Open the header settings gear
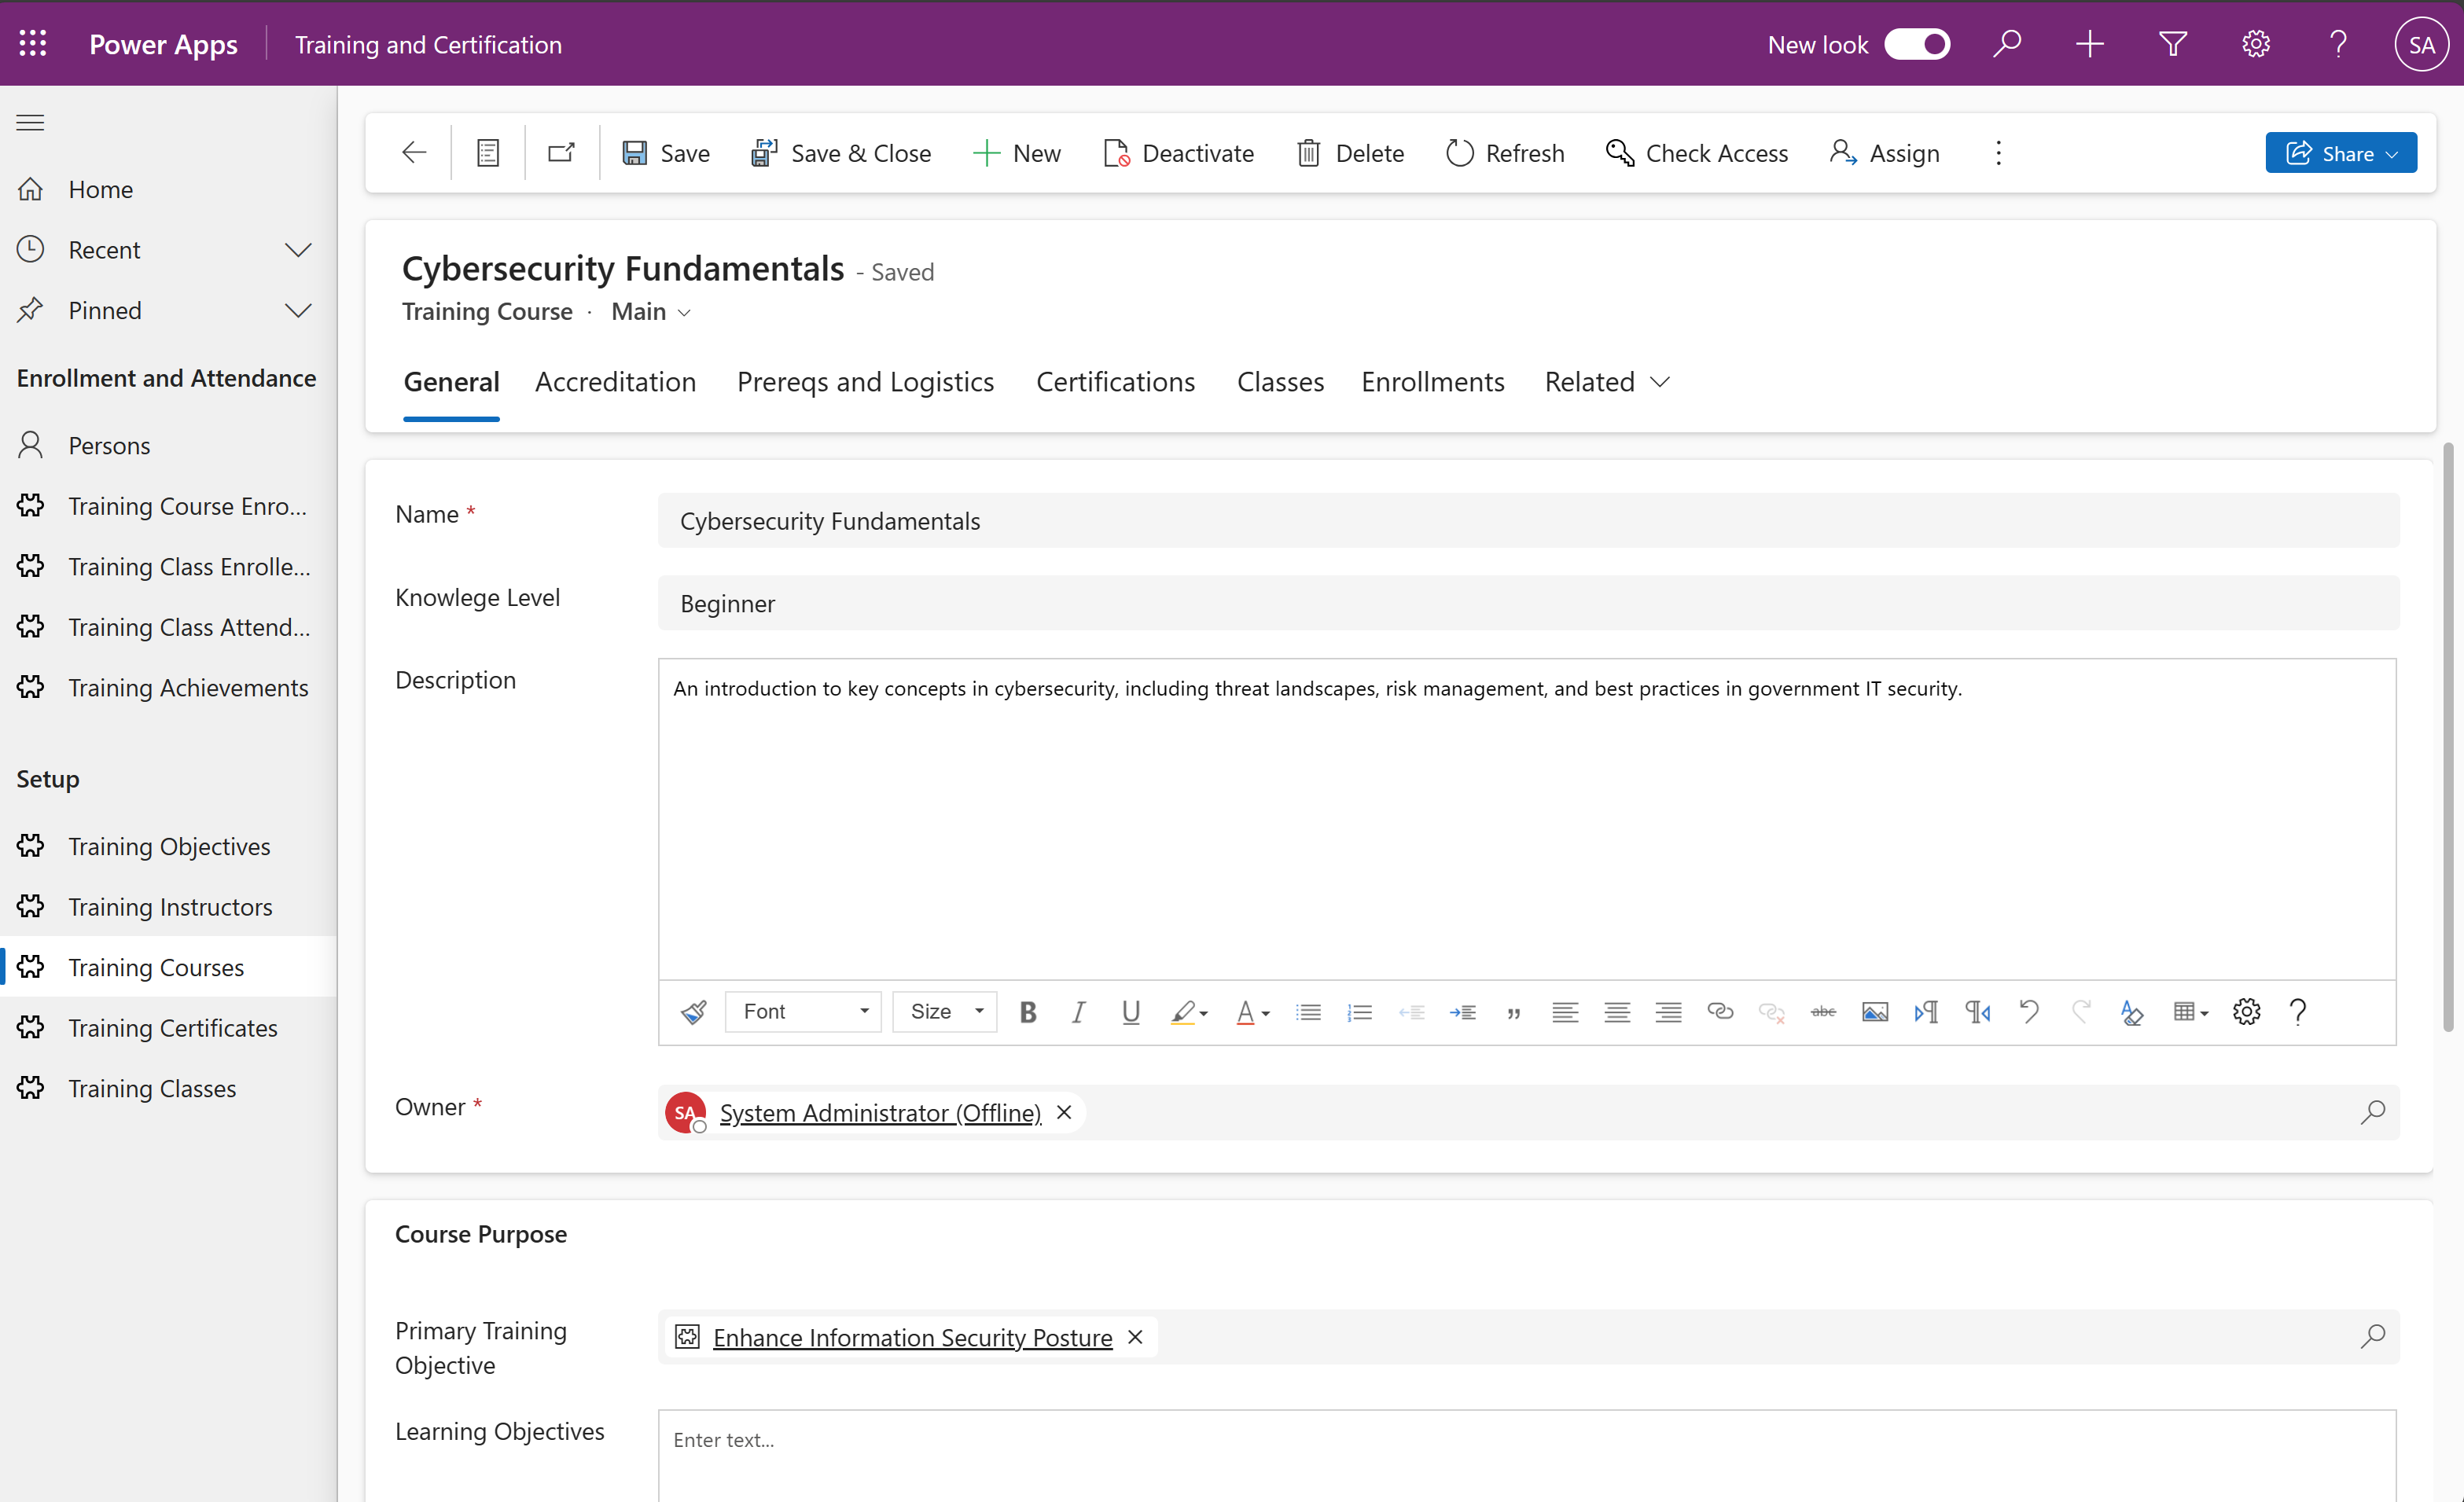The height and width of the screenshot is (1502, 2464). click(2255, 44)
